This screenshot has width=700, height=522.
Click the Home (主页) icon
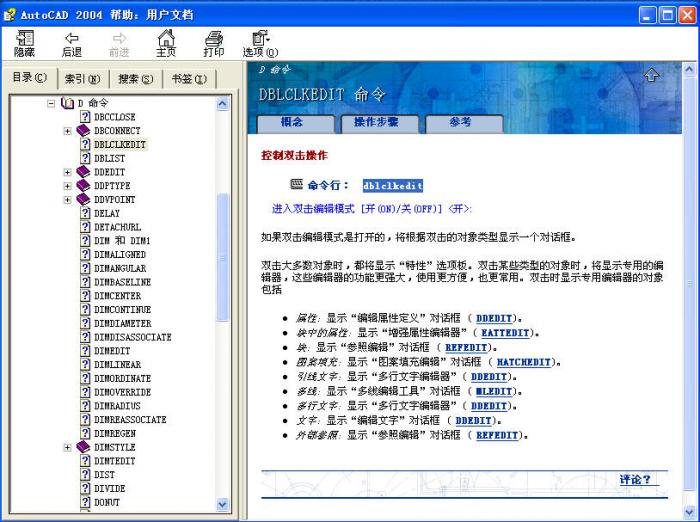click(166, 38)
